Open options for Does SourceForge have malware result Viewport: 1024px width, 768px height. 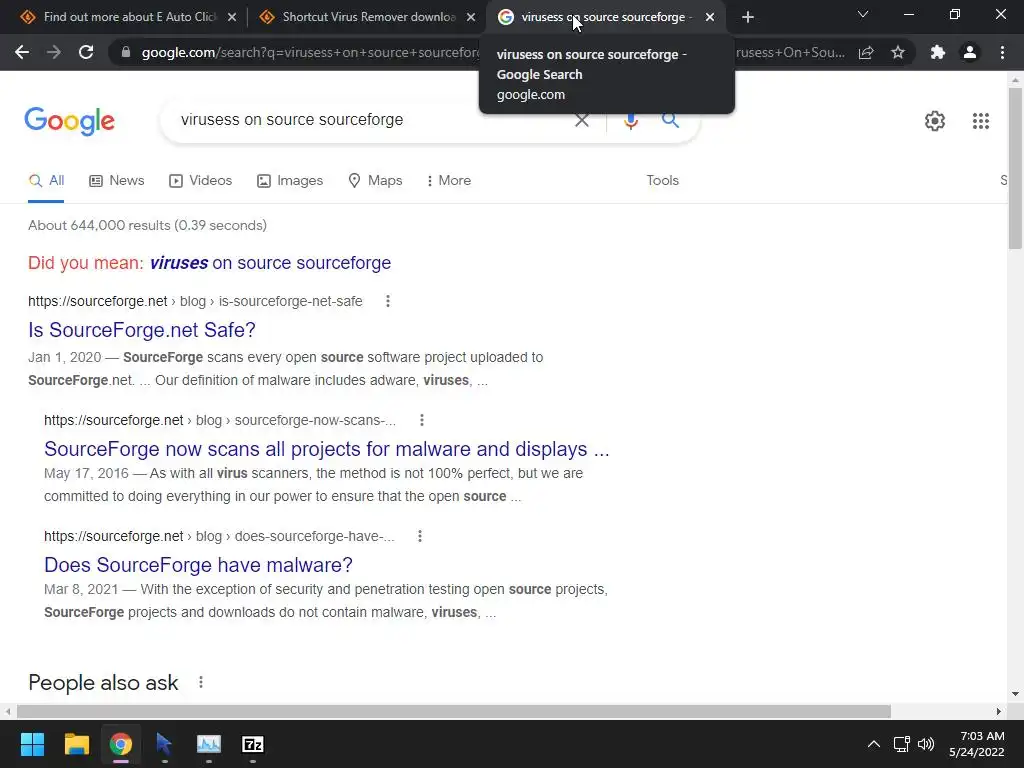point(420,536)
